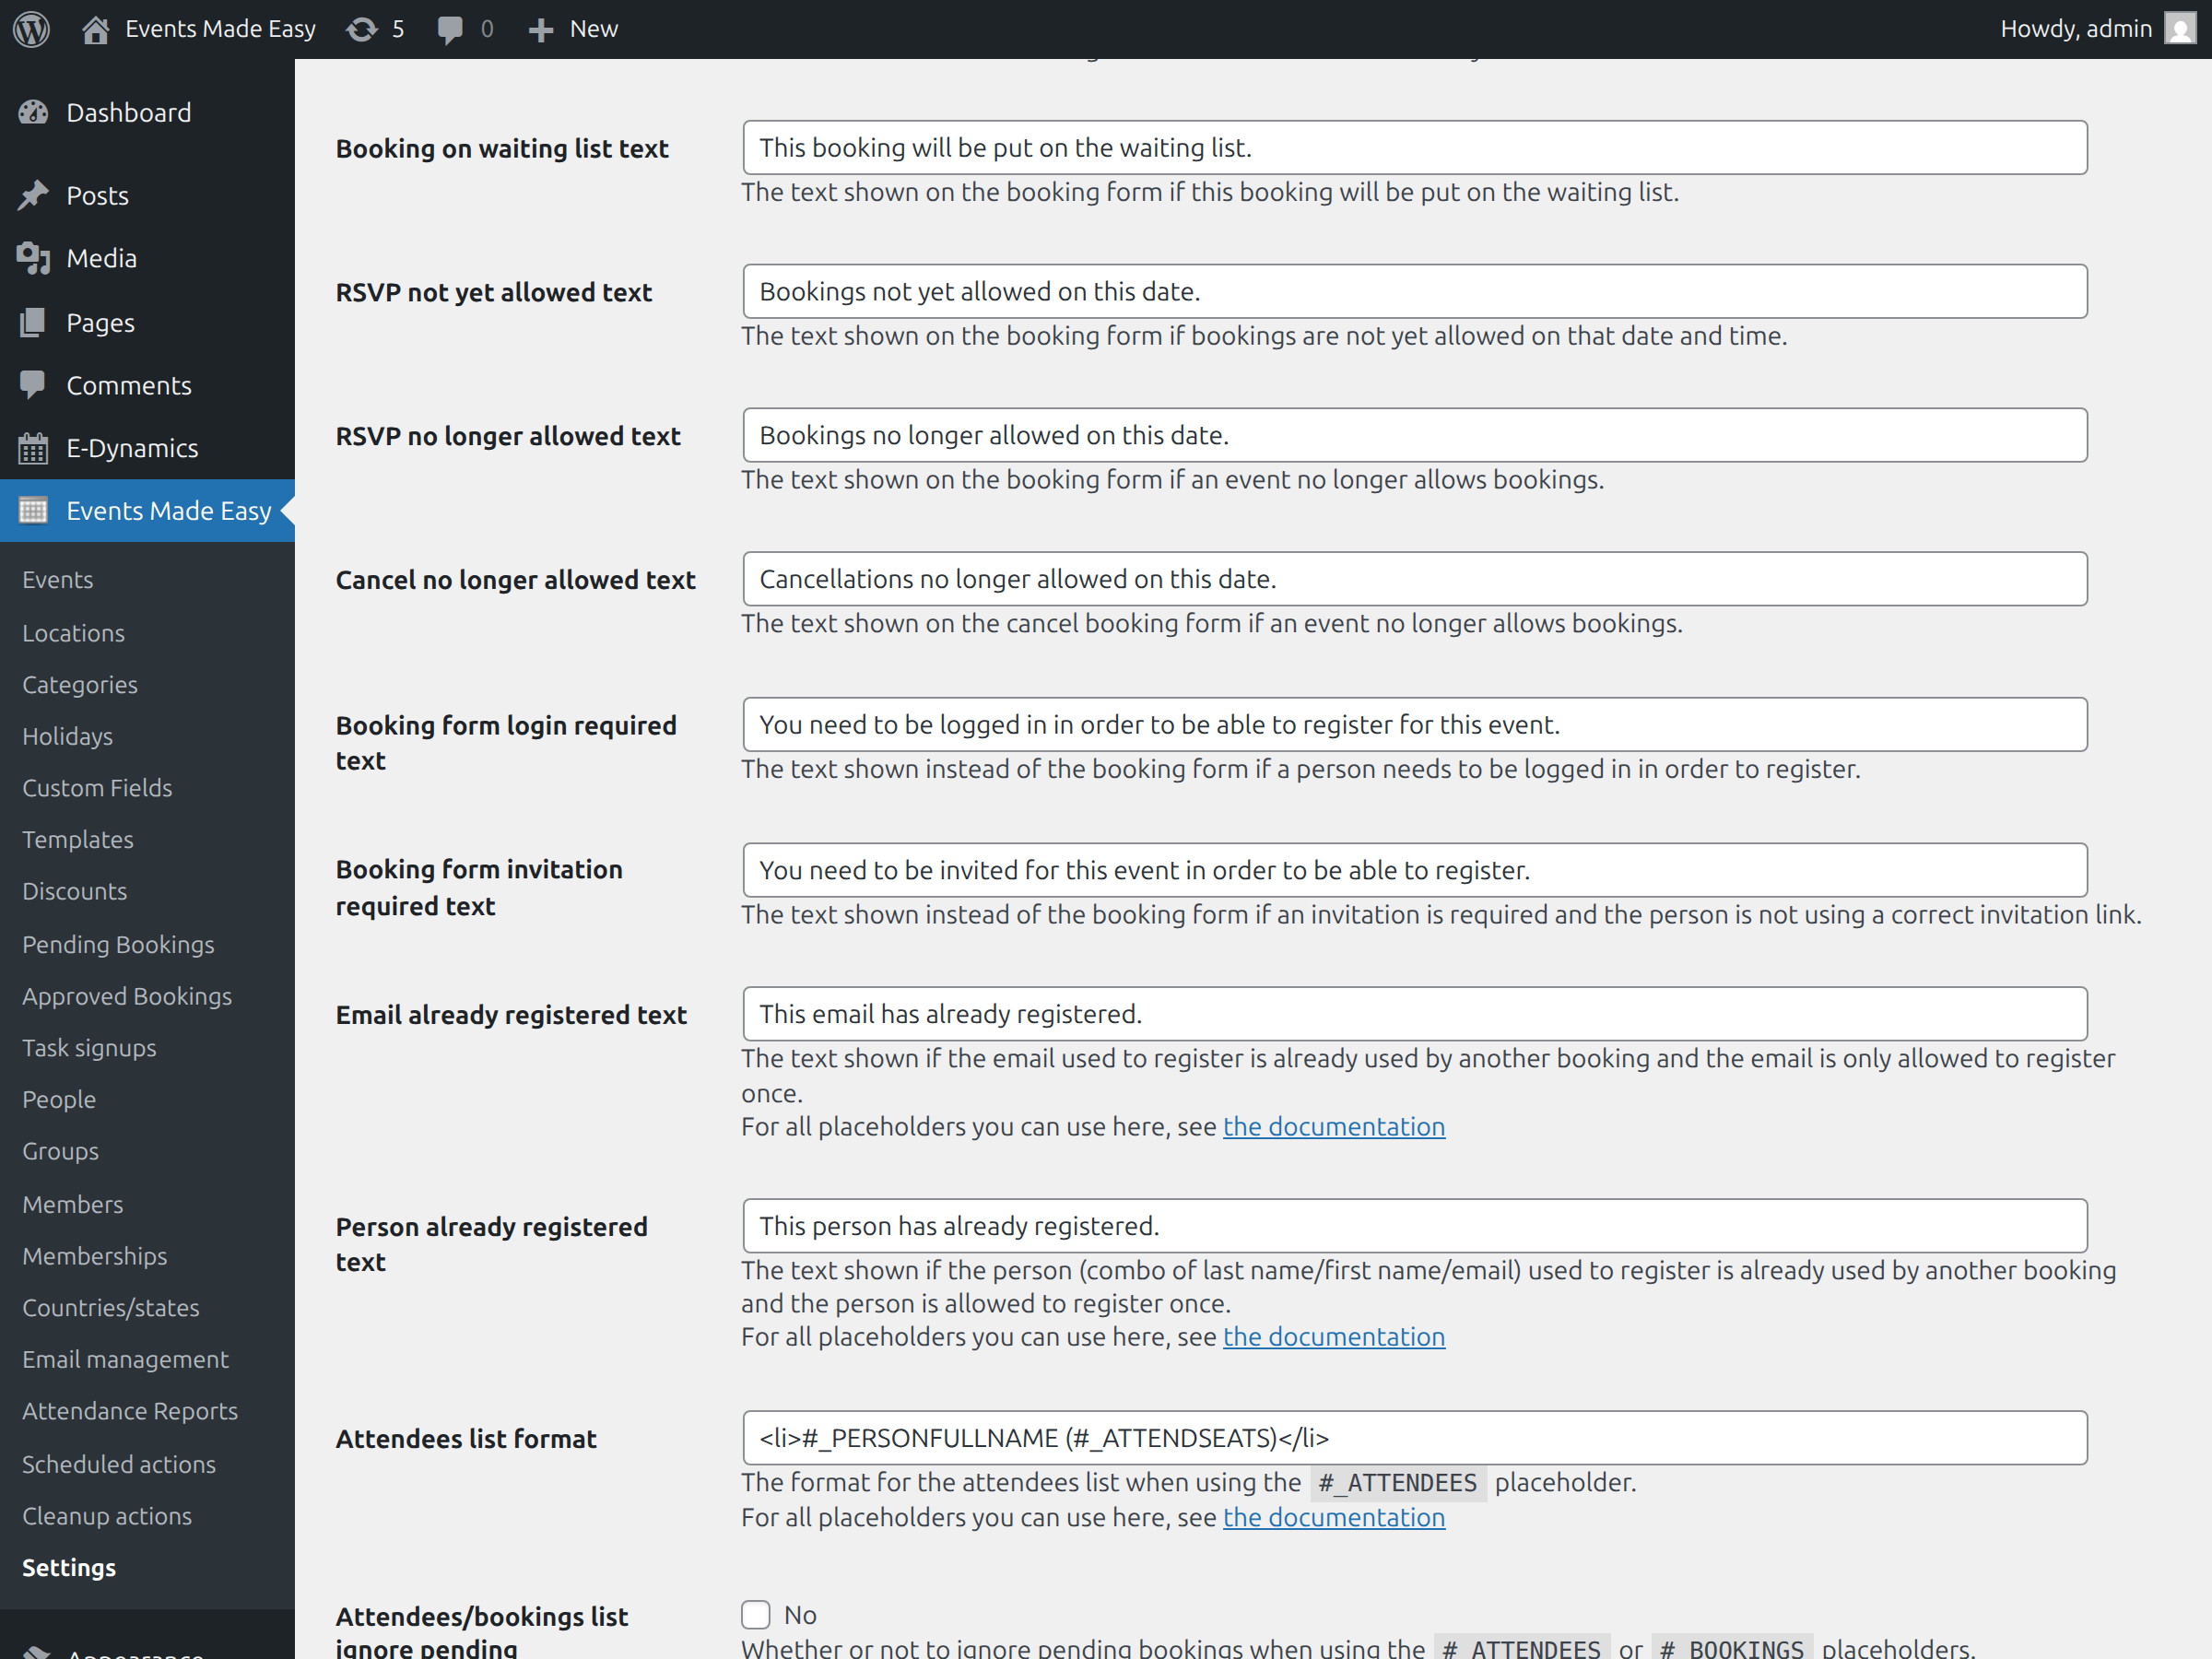
Task: Visit the site via the home icon
Action: tap(95, 28)
